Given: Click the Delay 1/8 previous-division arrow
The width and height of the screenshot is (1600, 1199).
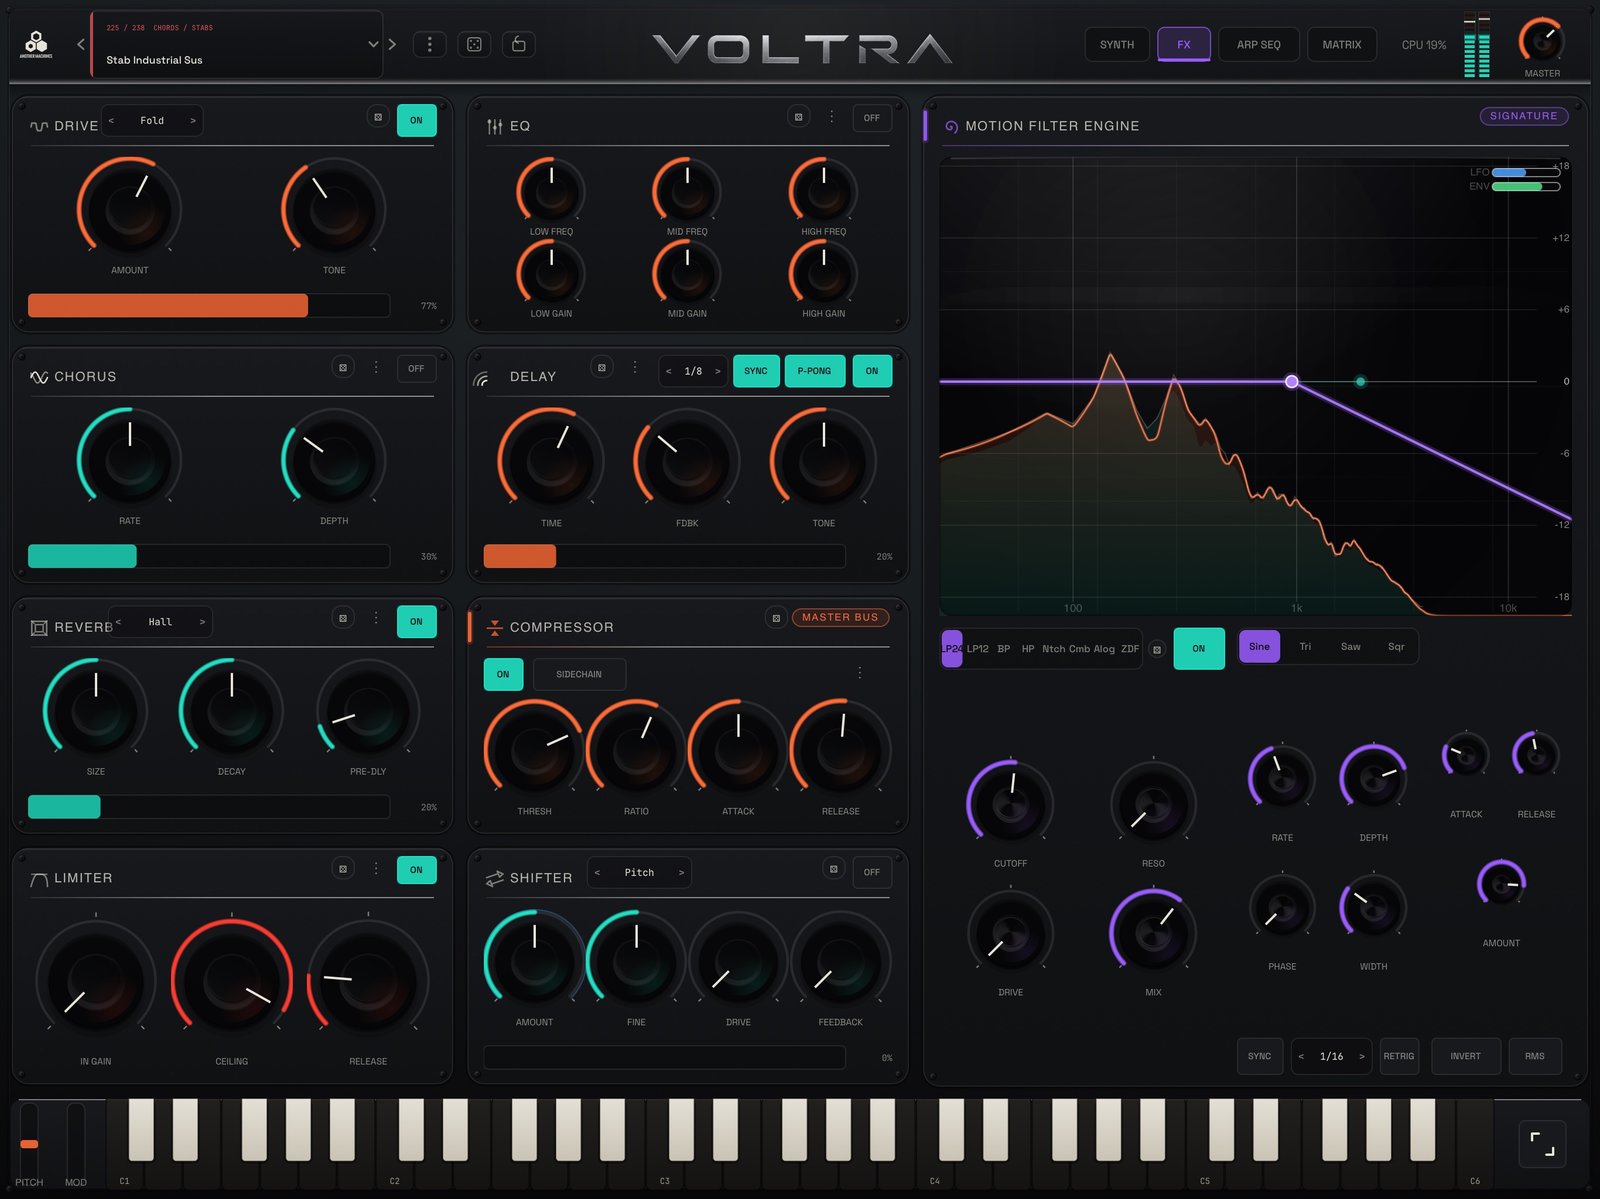Looking at the screenshot, I should (668, 371).
